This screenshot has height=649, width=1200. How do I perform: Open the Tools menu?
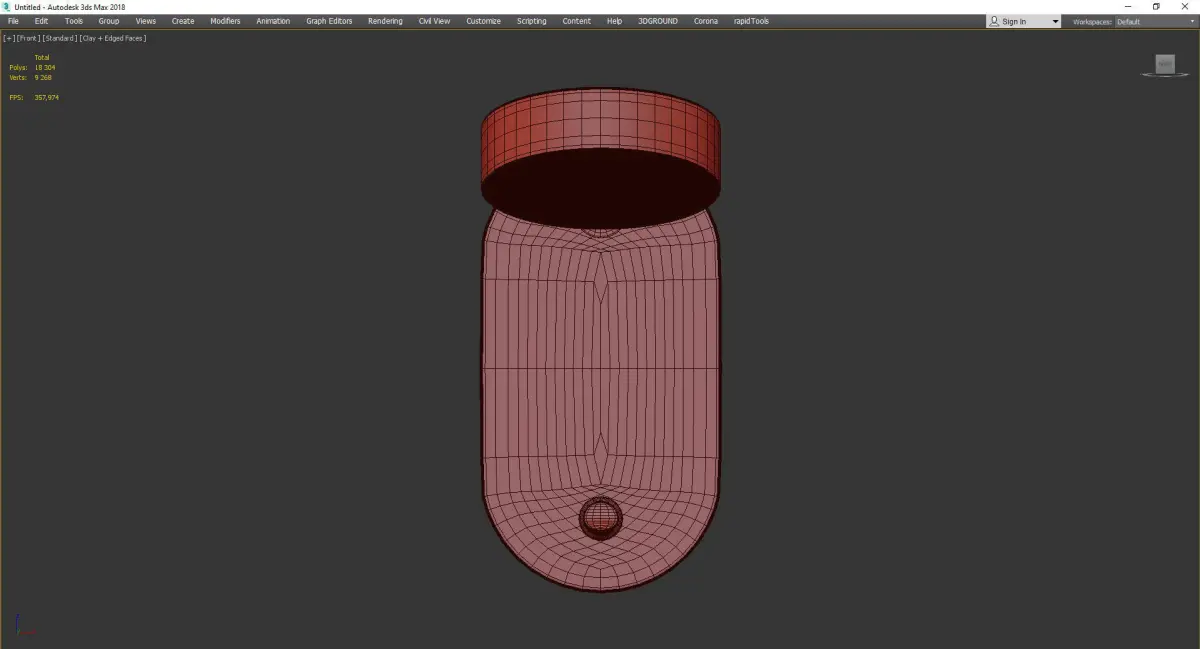click(74, 21)
